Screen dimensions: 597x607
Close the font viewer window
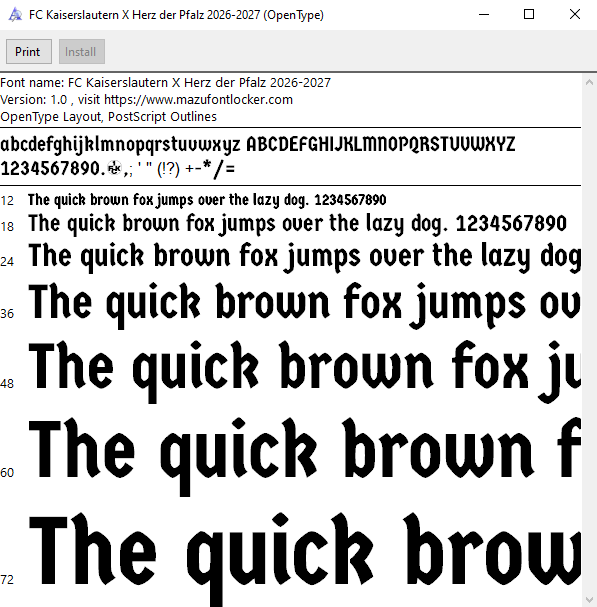tap(575, 15)
